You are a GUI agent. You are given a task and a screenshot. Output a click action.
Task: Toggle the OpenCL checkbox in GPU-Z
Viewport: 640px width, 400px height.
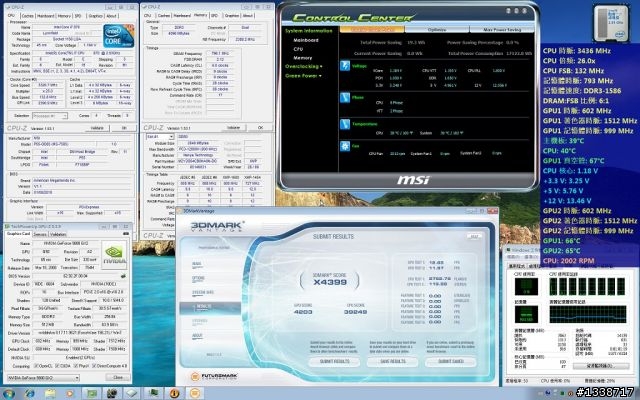pyautogui.click(x=36, y=366)
